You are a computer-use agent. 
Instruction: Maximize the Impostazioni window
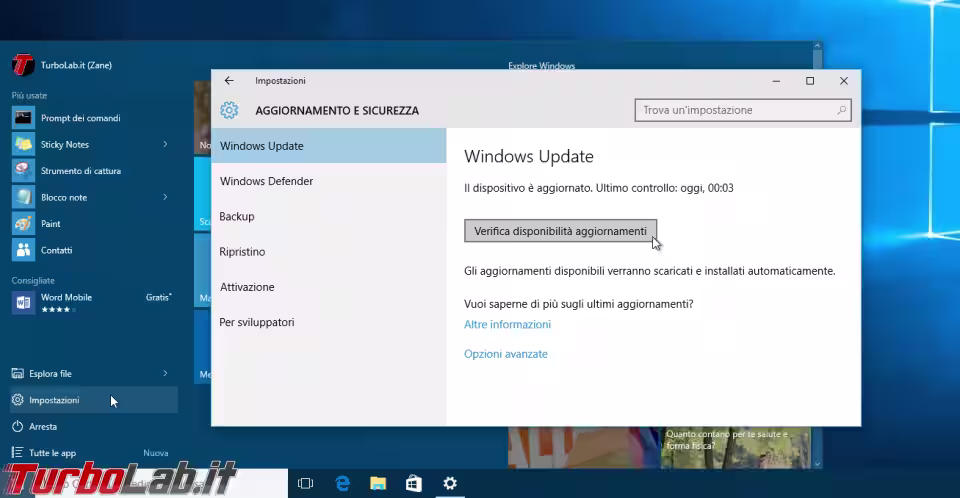coord(810,81)
